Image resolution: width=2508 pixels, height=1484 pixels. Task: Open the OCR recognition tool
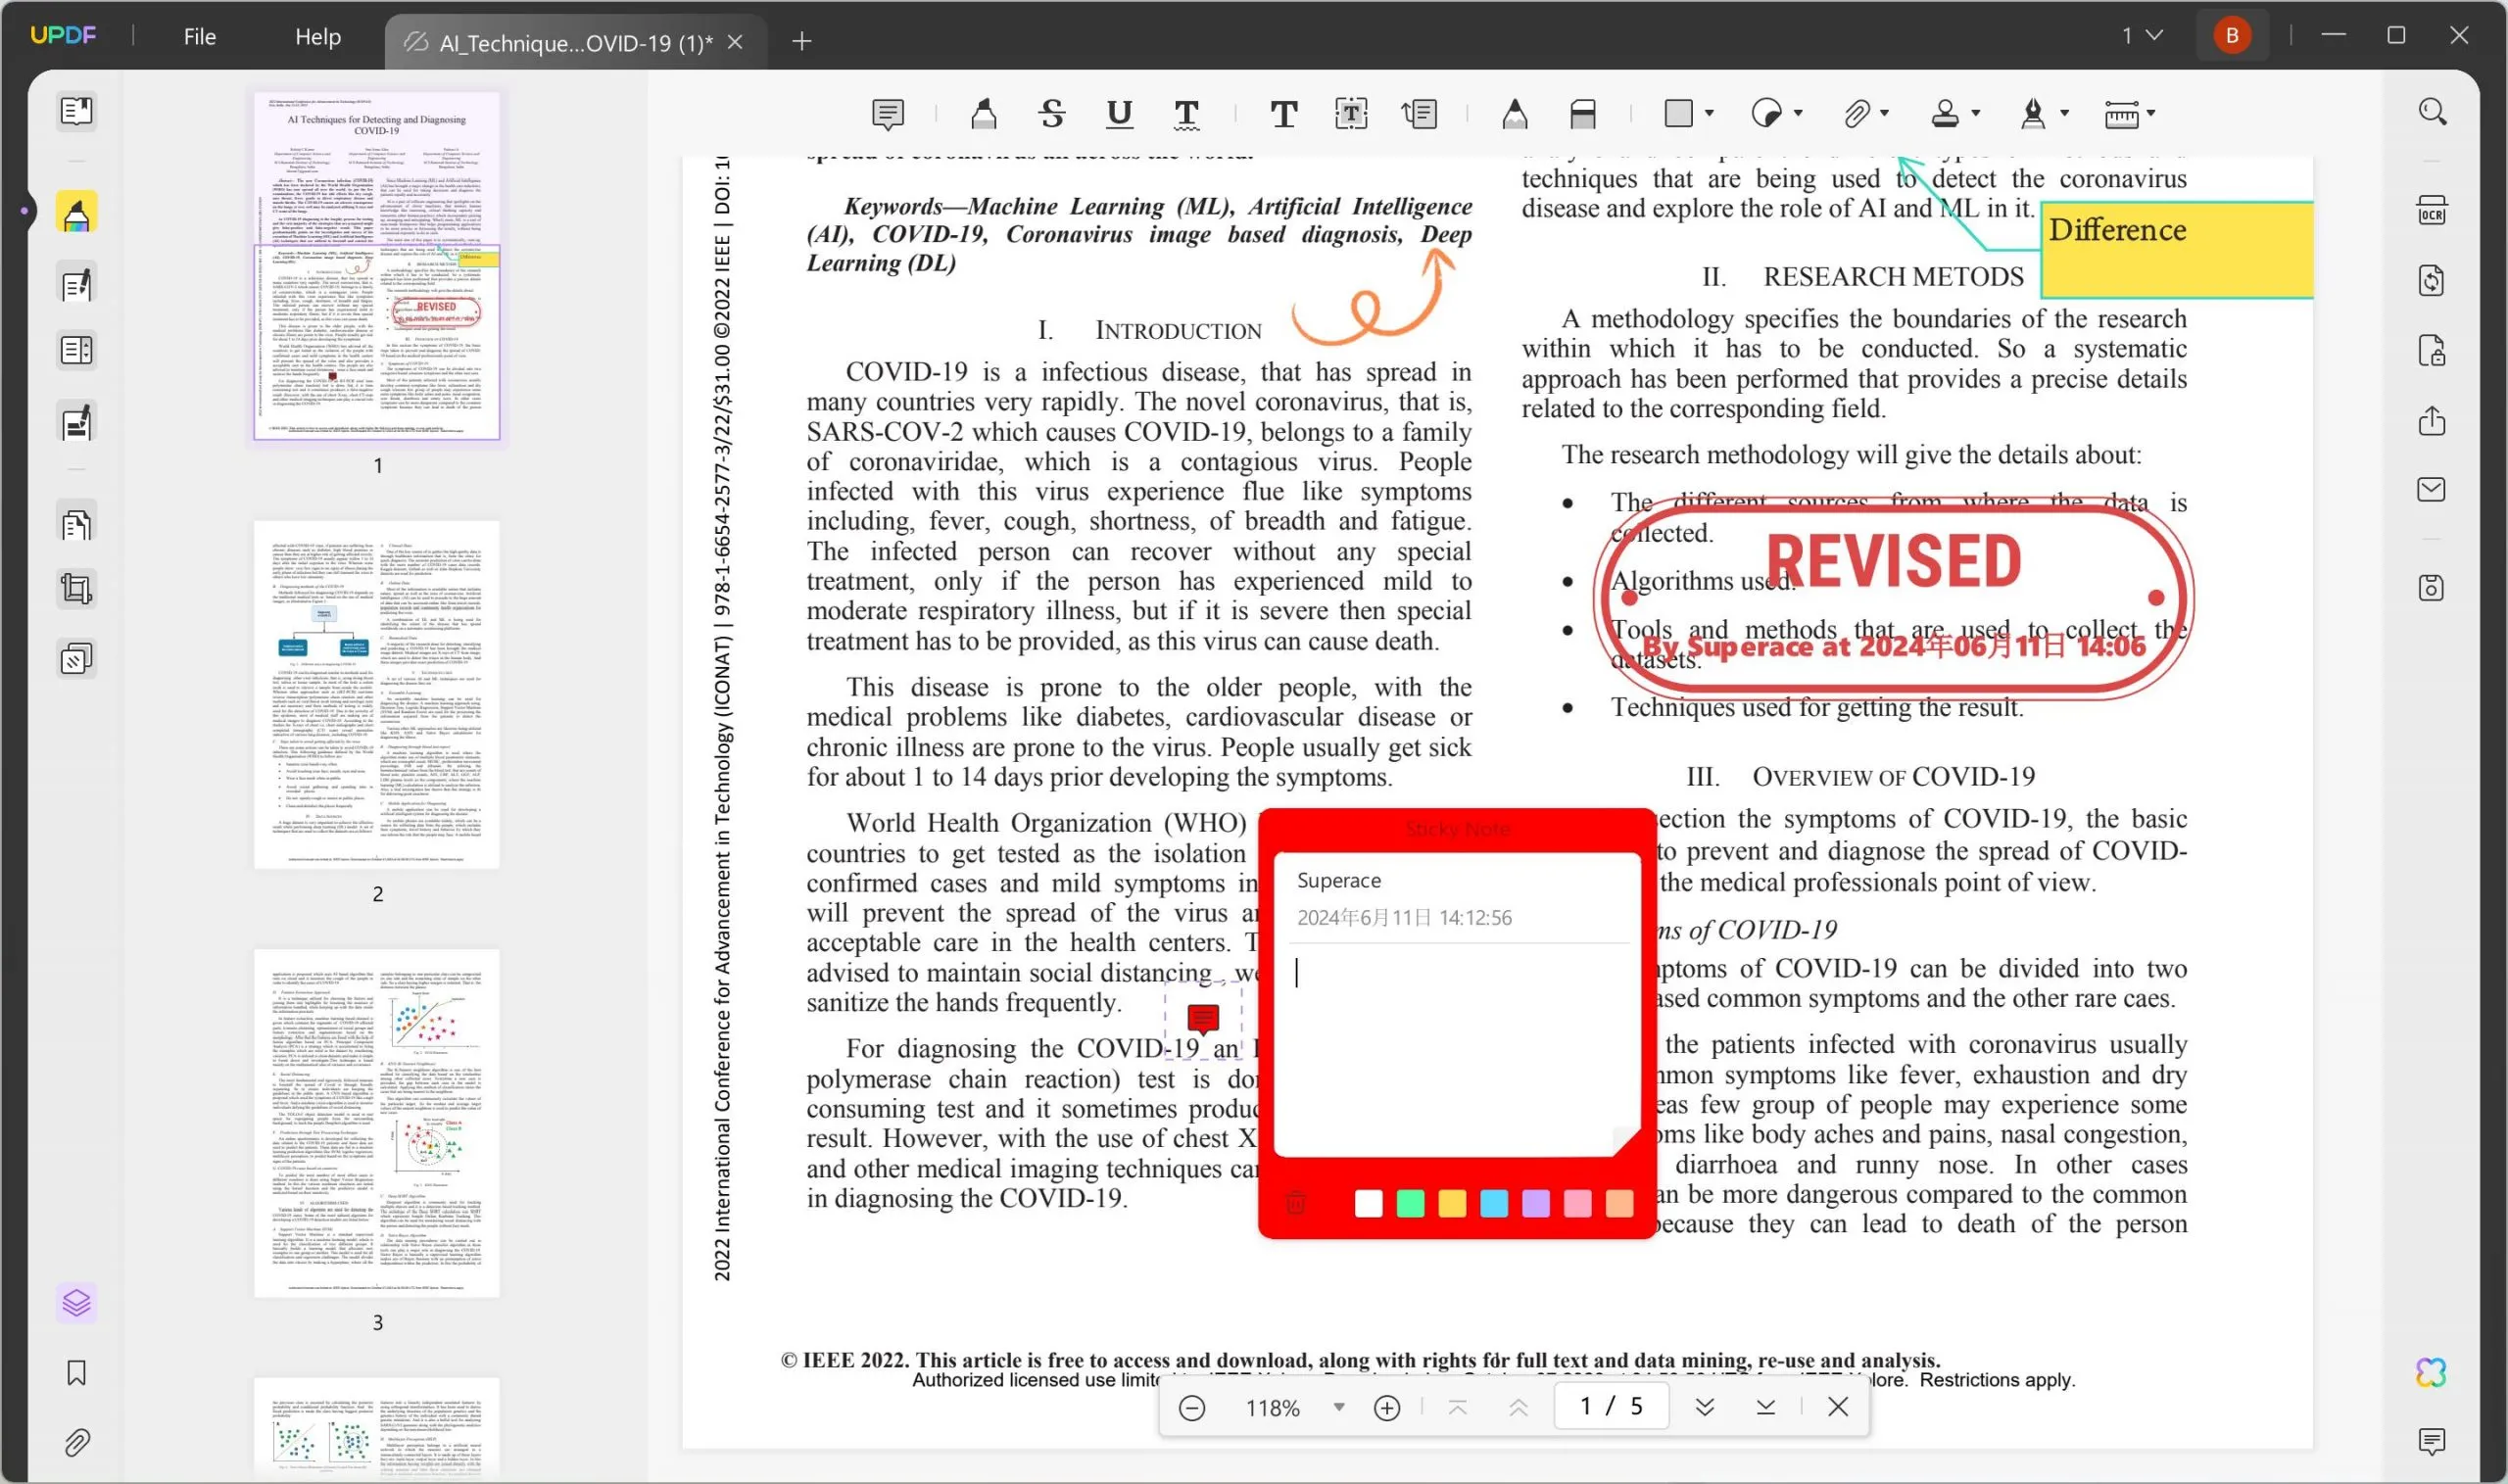[2431, 211]
